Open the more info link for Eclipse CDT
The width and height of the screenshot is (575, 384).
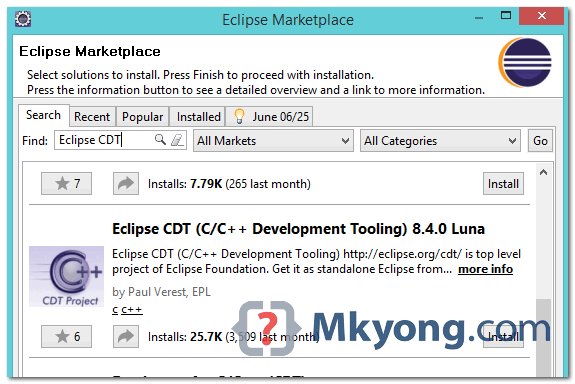tap(486, 269)
